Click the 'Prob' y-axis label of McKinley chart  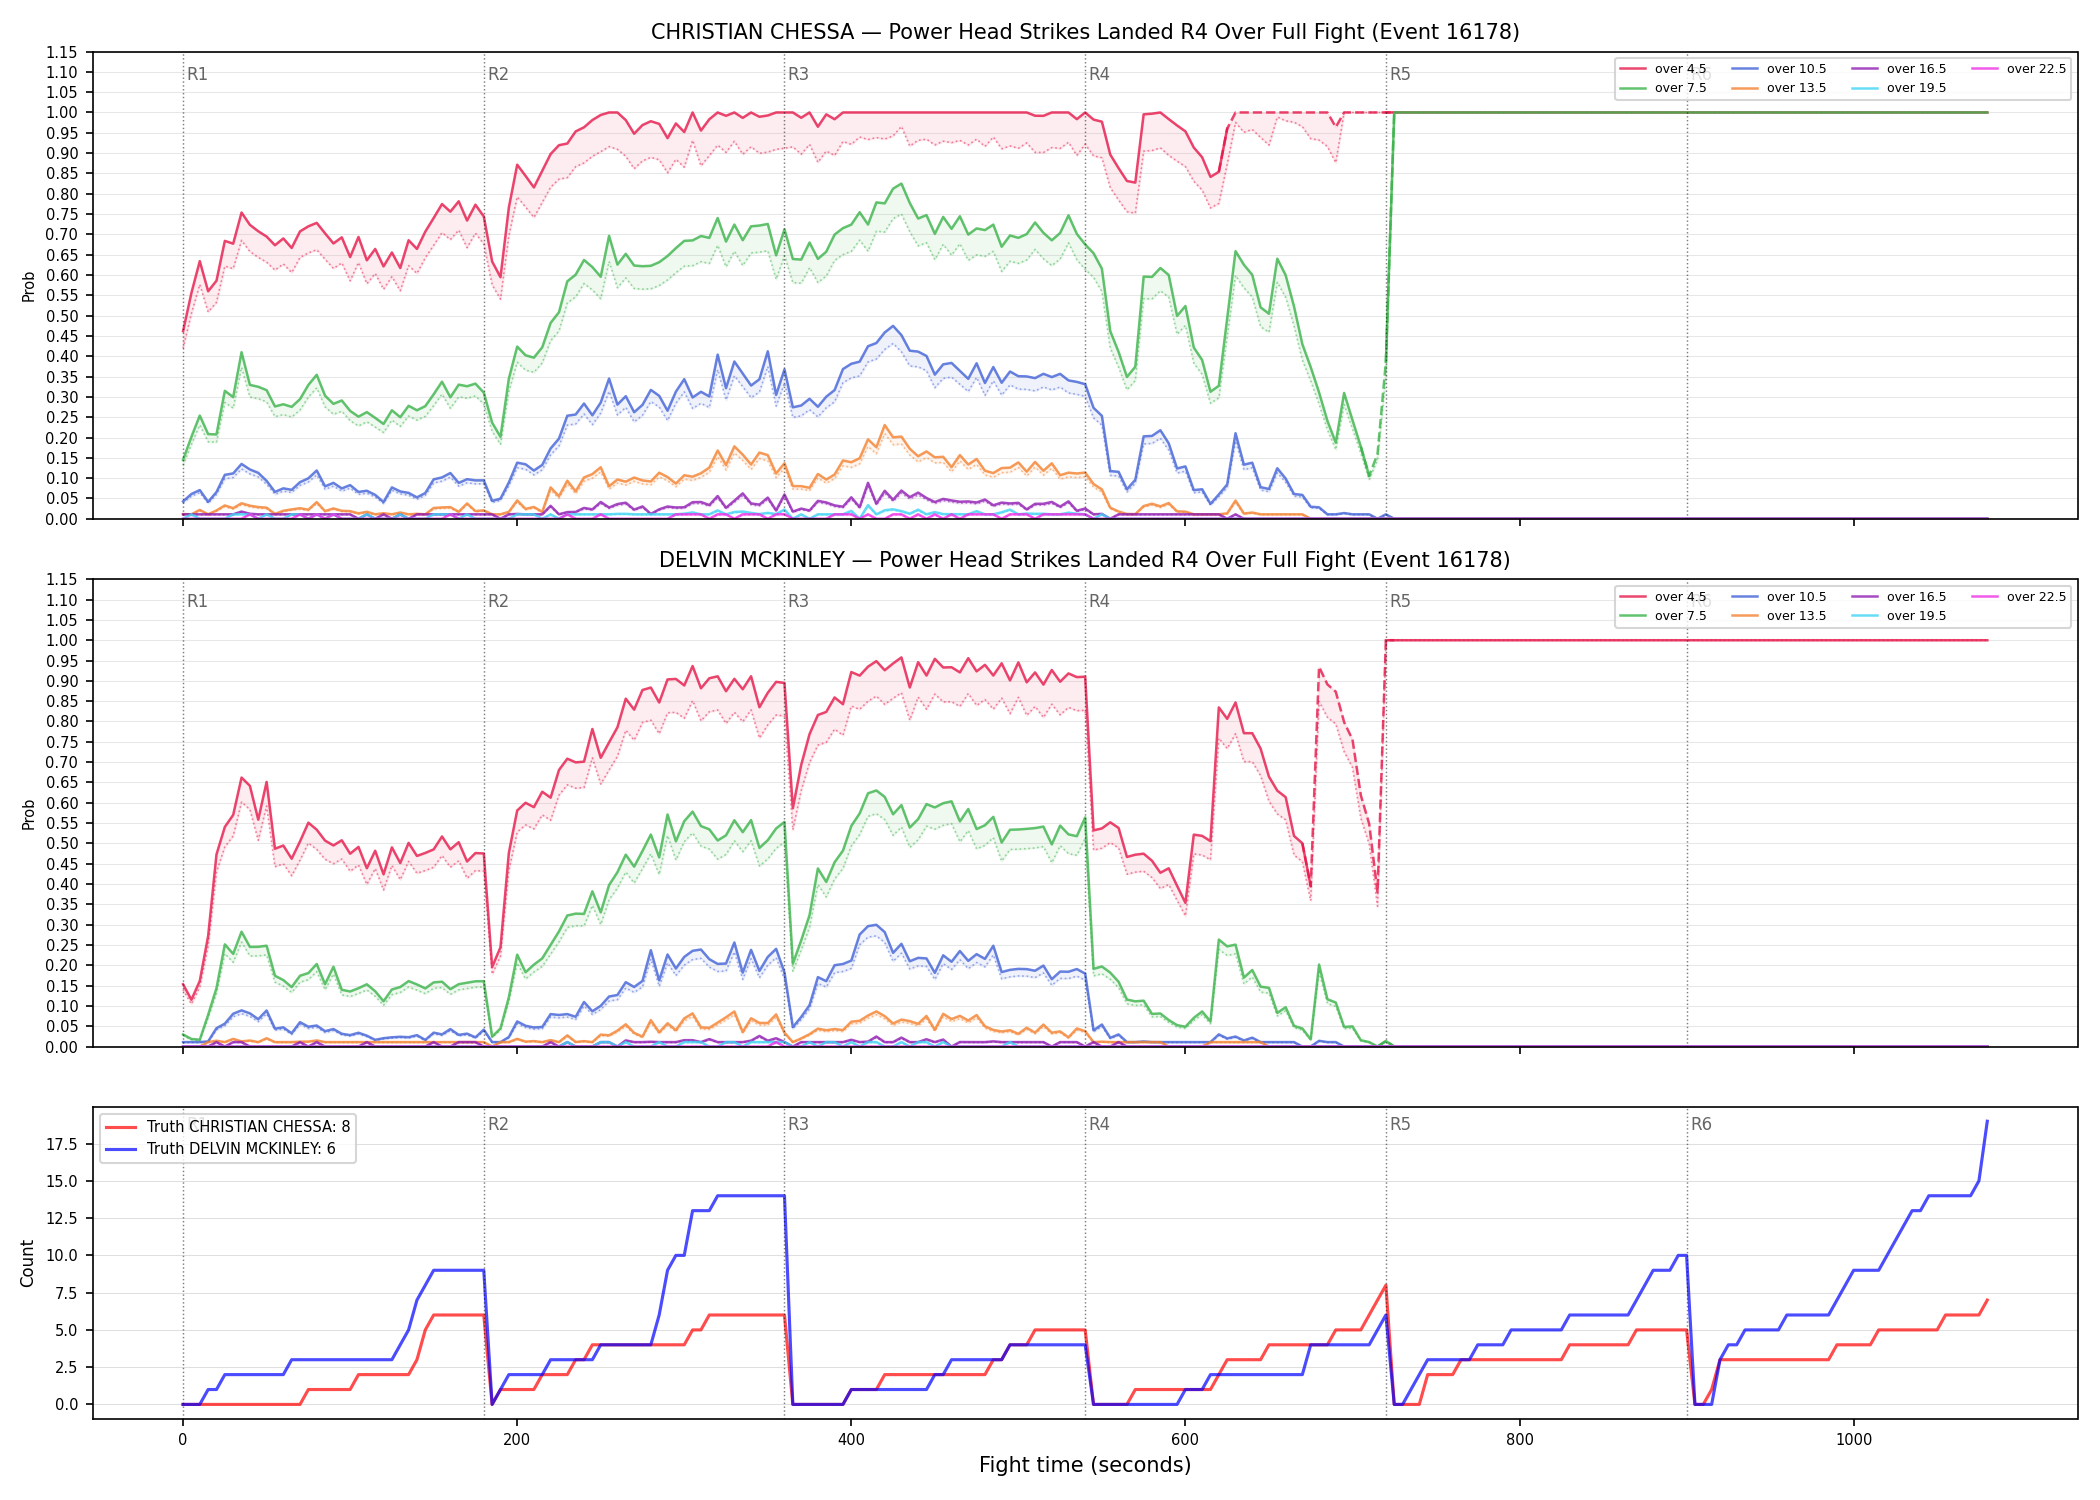(28, 814)
